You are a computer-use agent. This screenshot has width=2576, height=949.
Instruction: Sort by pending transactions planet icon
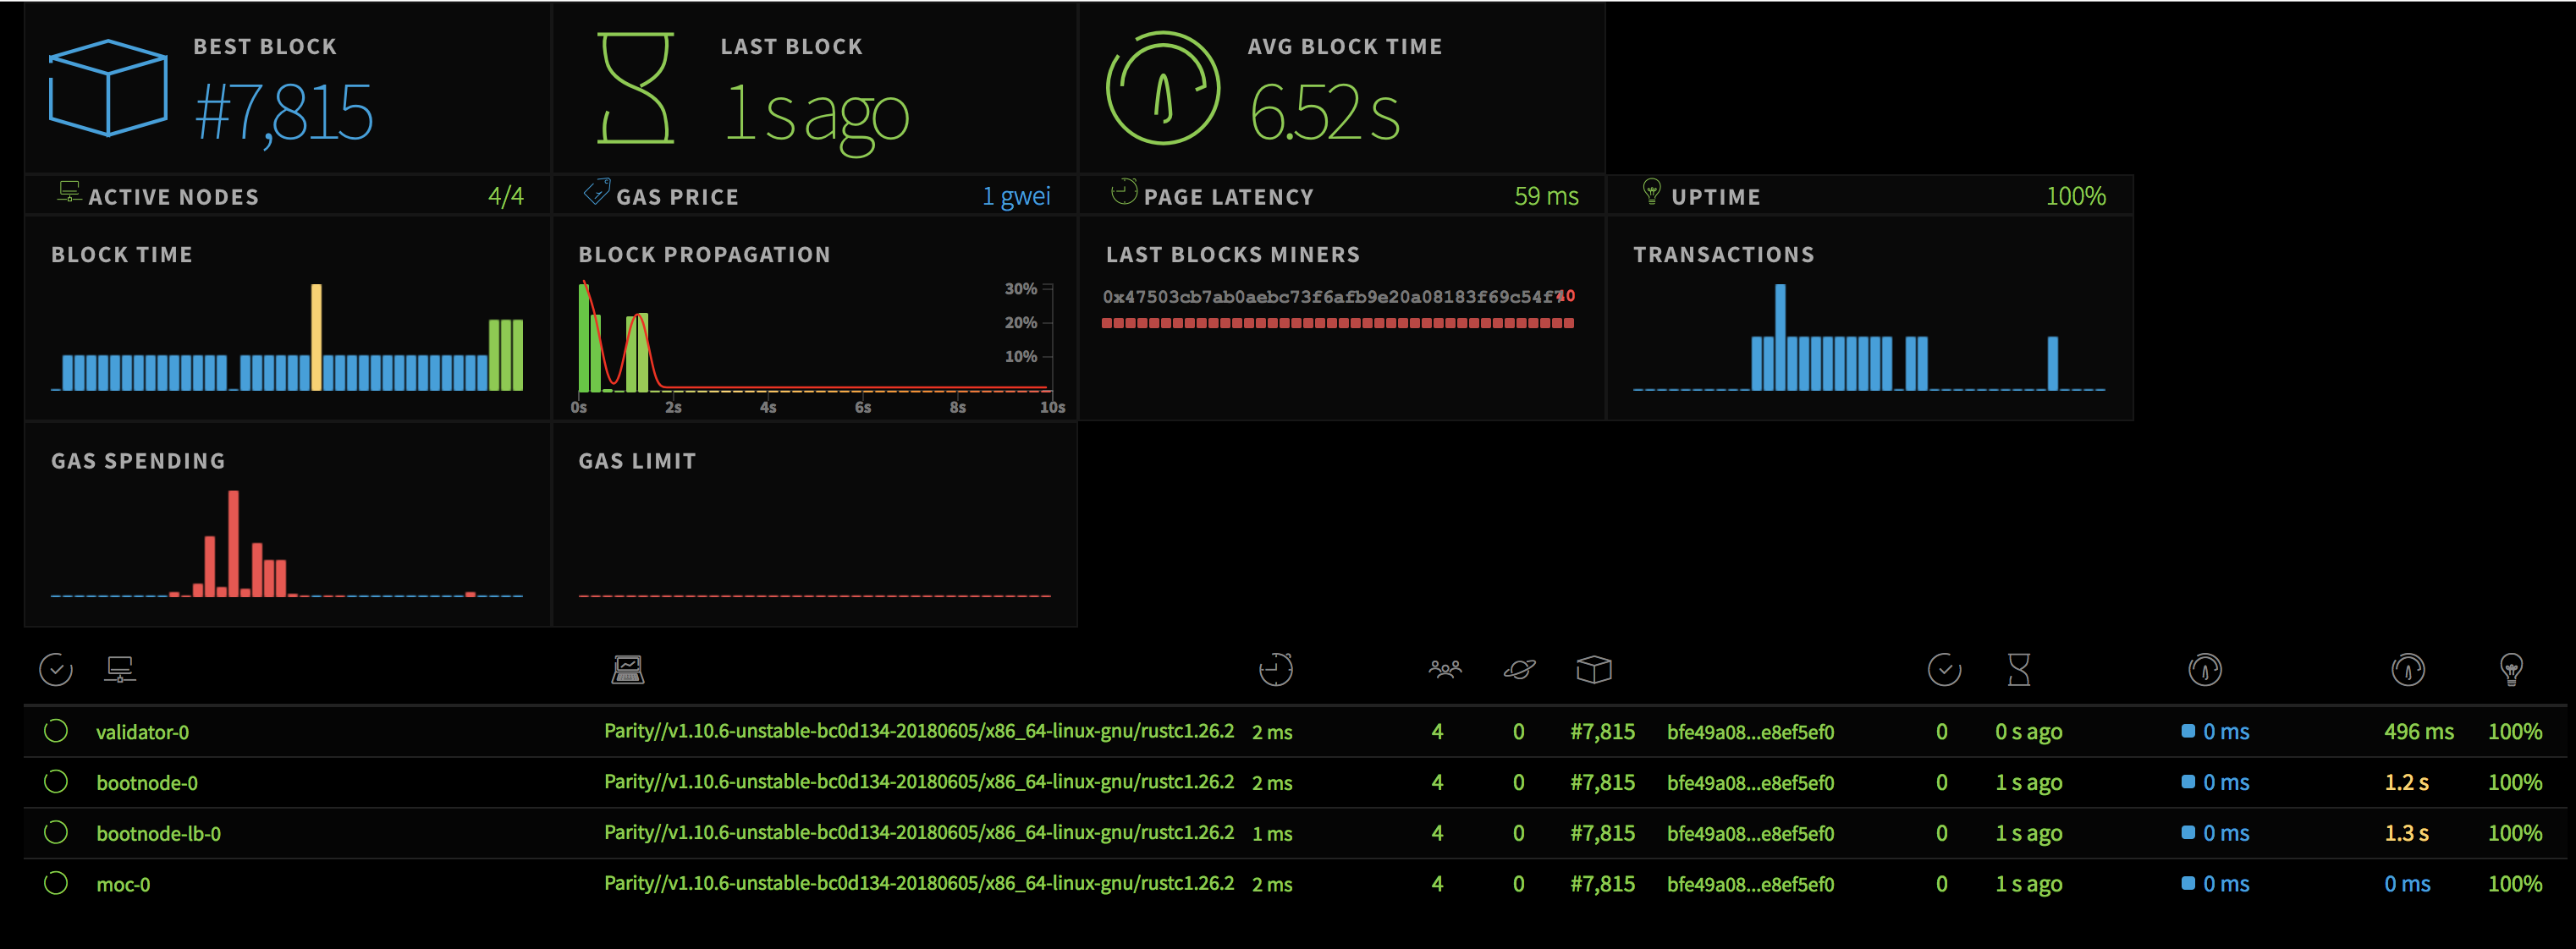(1519, 669)
